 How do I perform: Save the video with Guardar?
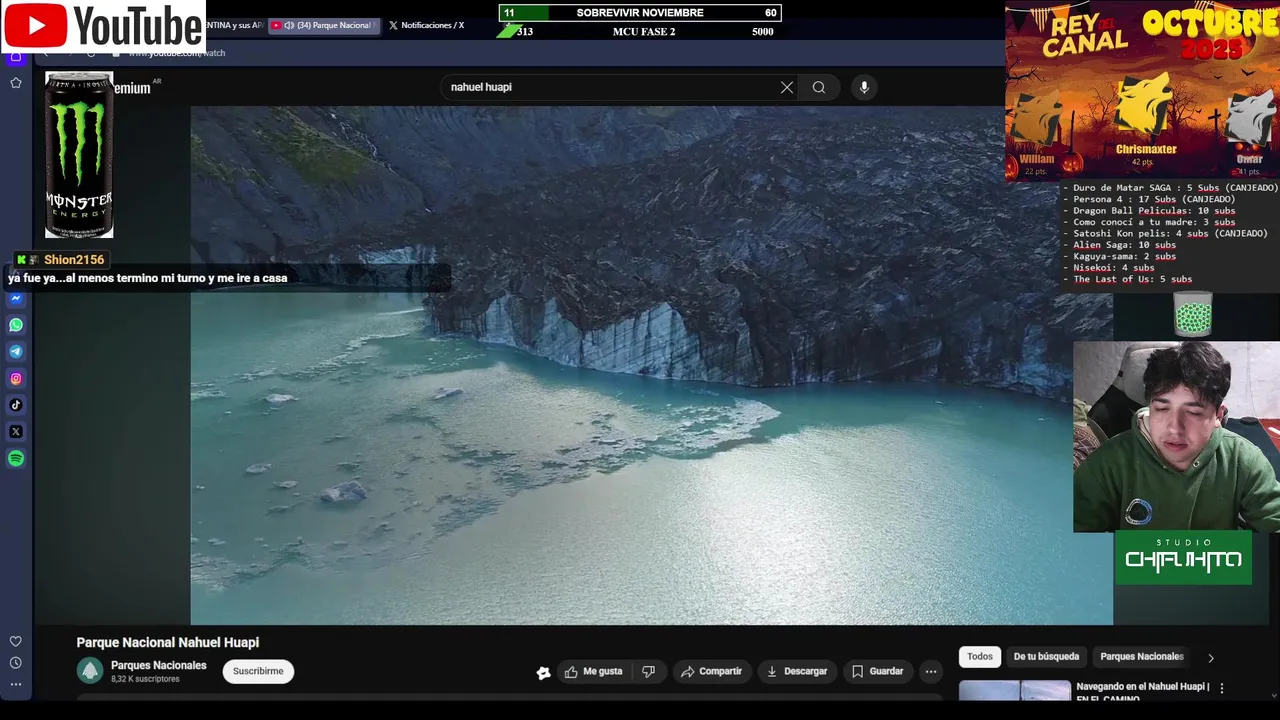pyautogui.click(x=877, y=672)
